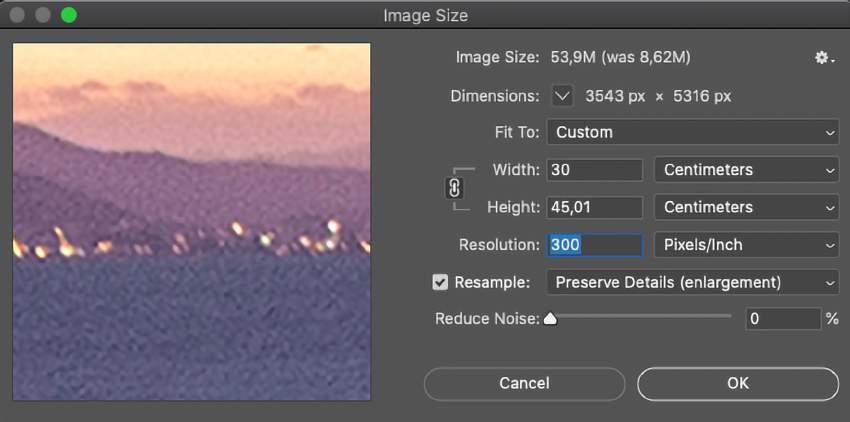Open the Resolution units dropdown

click(x=746, y=245)
